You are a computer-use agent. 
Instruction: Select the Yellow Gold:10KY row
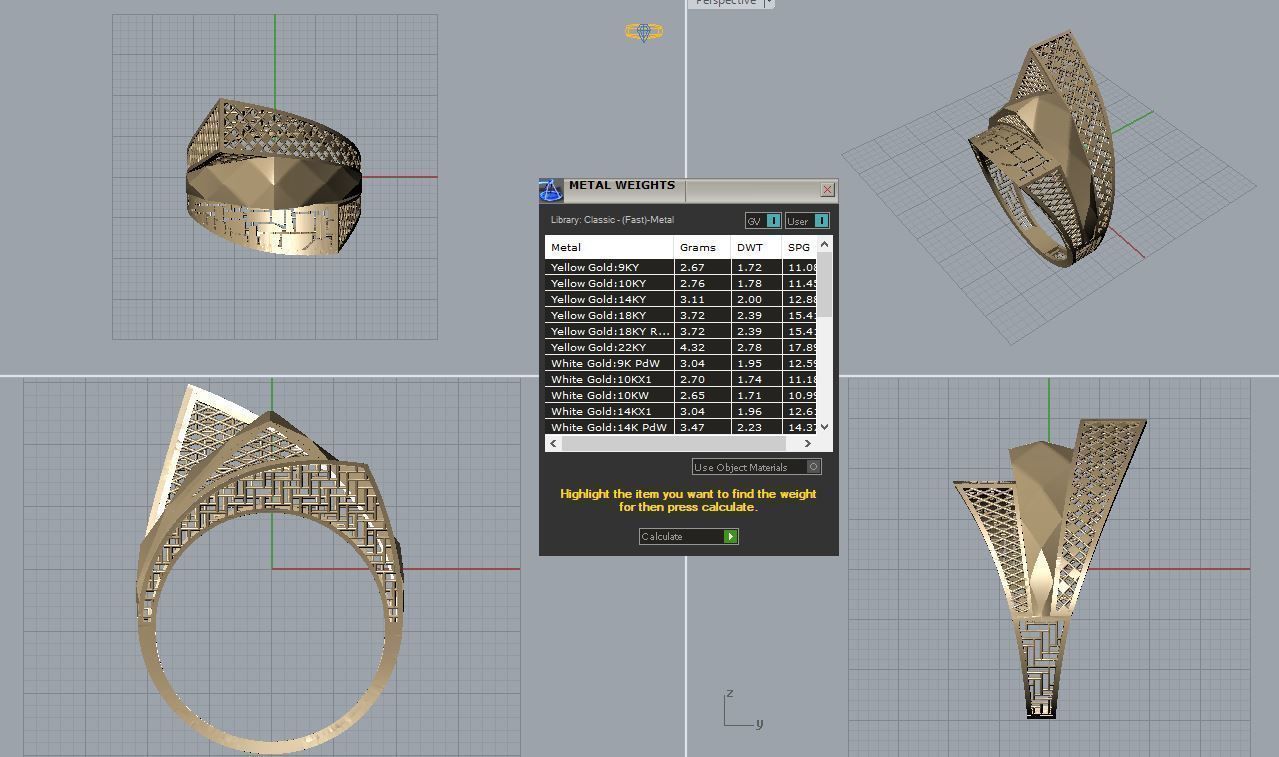pyautogui.click(x=682, y=283)
